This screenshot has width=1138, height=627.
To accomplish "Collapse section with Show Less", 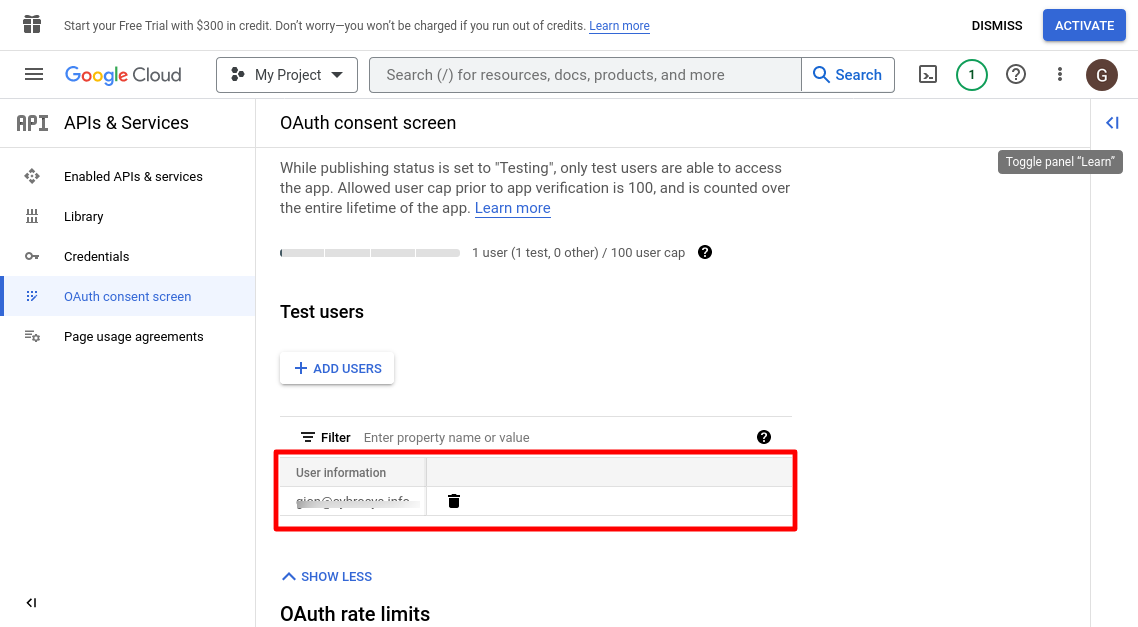I will pos(327,577).
